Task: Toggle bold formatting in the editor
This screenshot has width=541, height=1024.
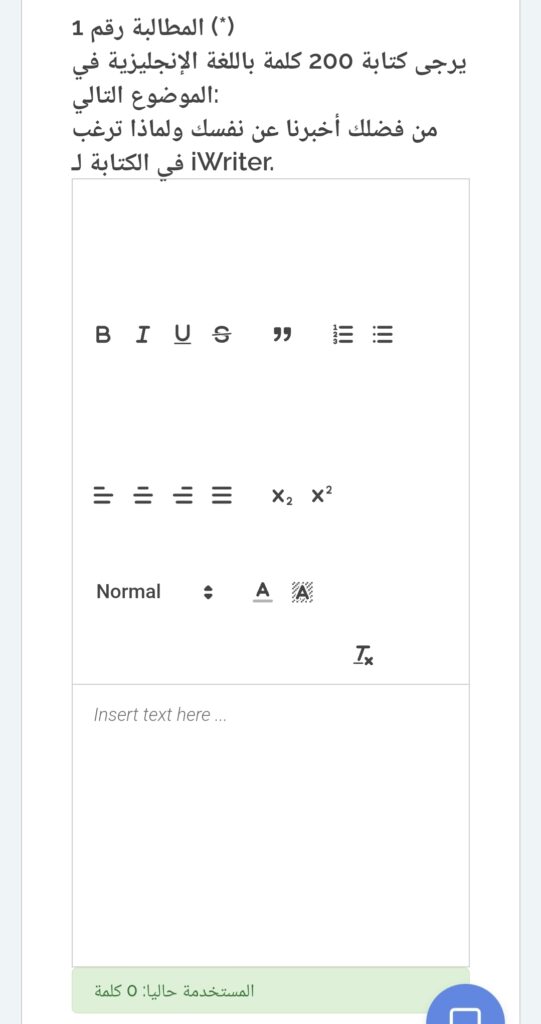Action: click(103, 336)
